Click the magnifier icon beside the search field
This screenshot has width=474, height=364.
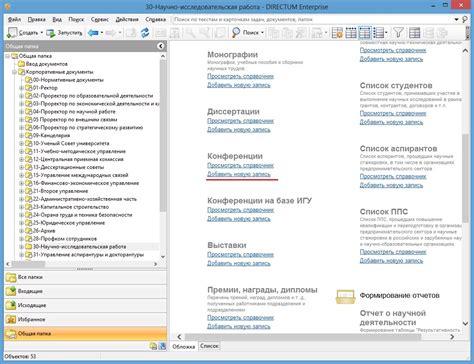pos(465,20)
